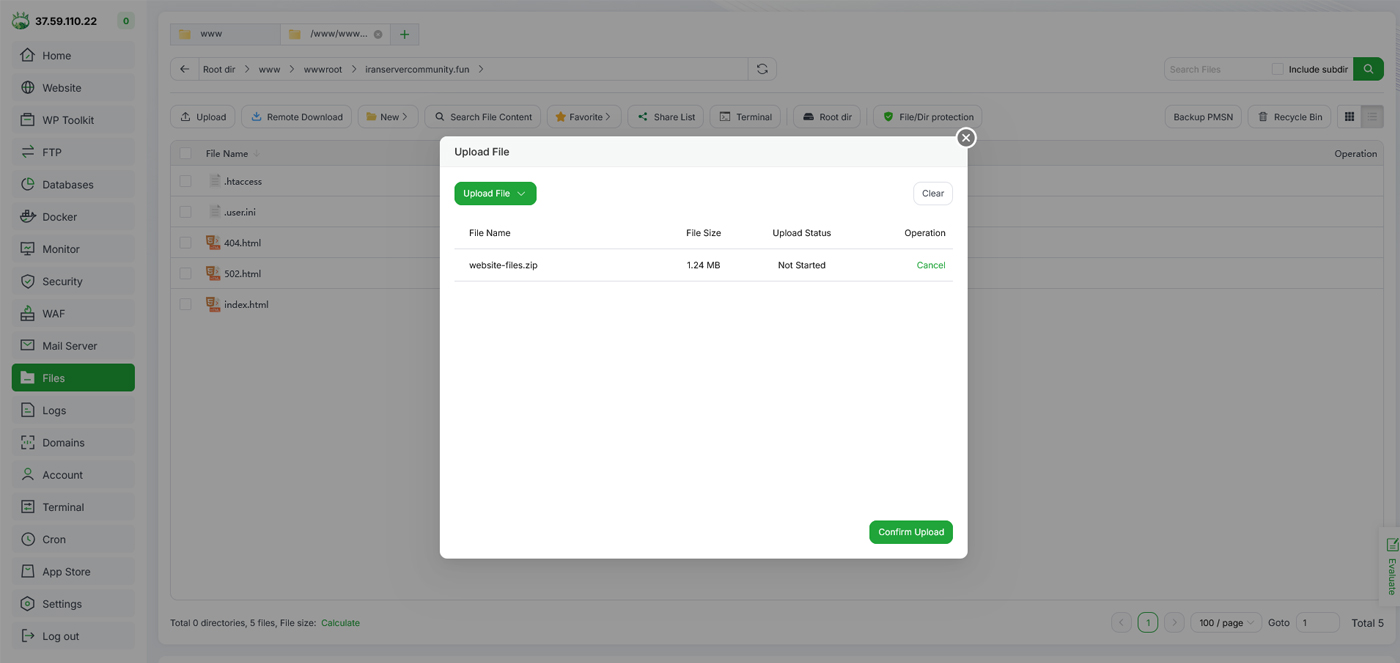Click the refresh icon beside the path bar

[x=762, y=69]
